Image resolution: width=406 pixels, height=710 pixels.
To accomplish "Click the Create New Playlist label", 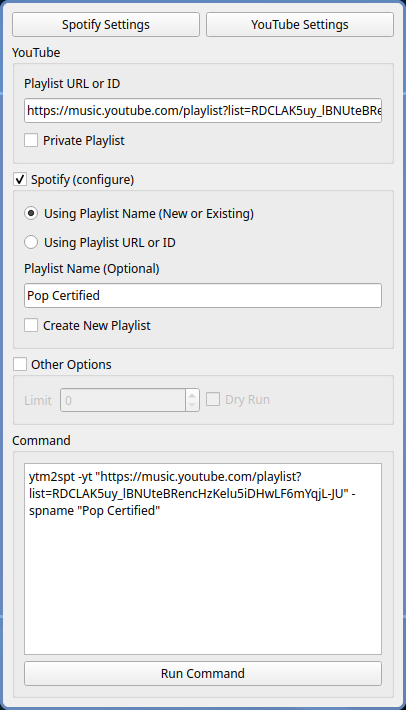I will coord(97,326).
